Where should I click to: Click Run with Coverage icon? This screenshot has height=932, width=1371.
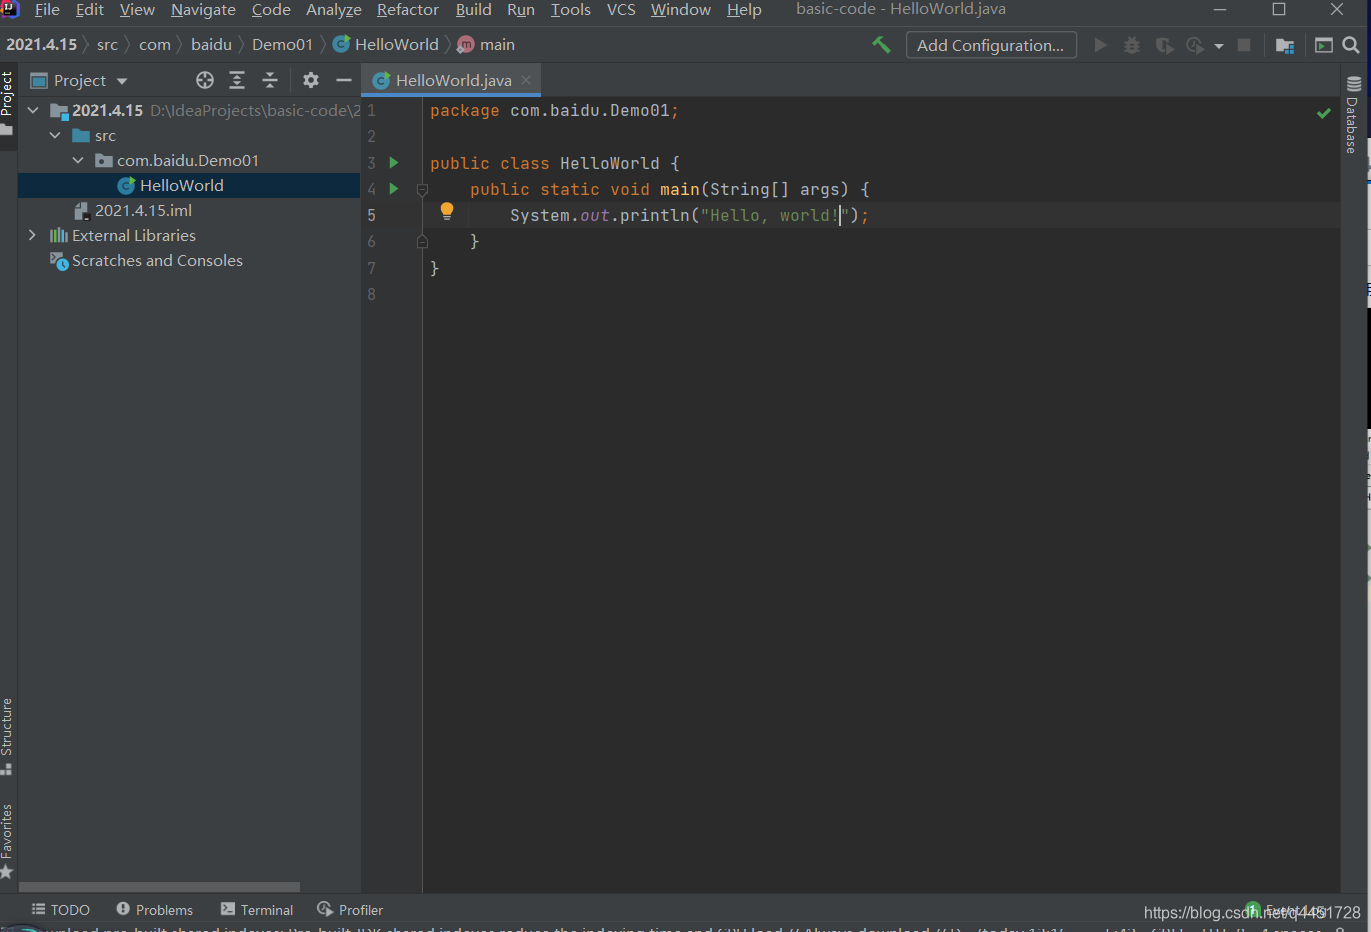1164,45
